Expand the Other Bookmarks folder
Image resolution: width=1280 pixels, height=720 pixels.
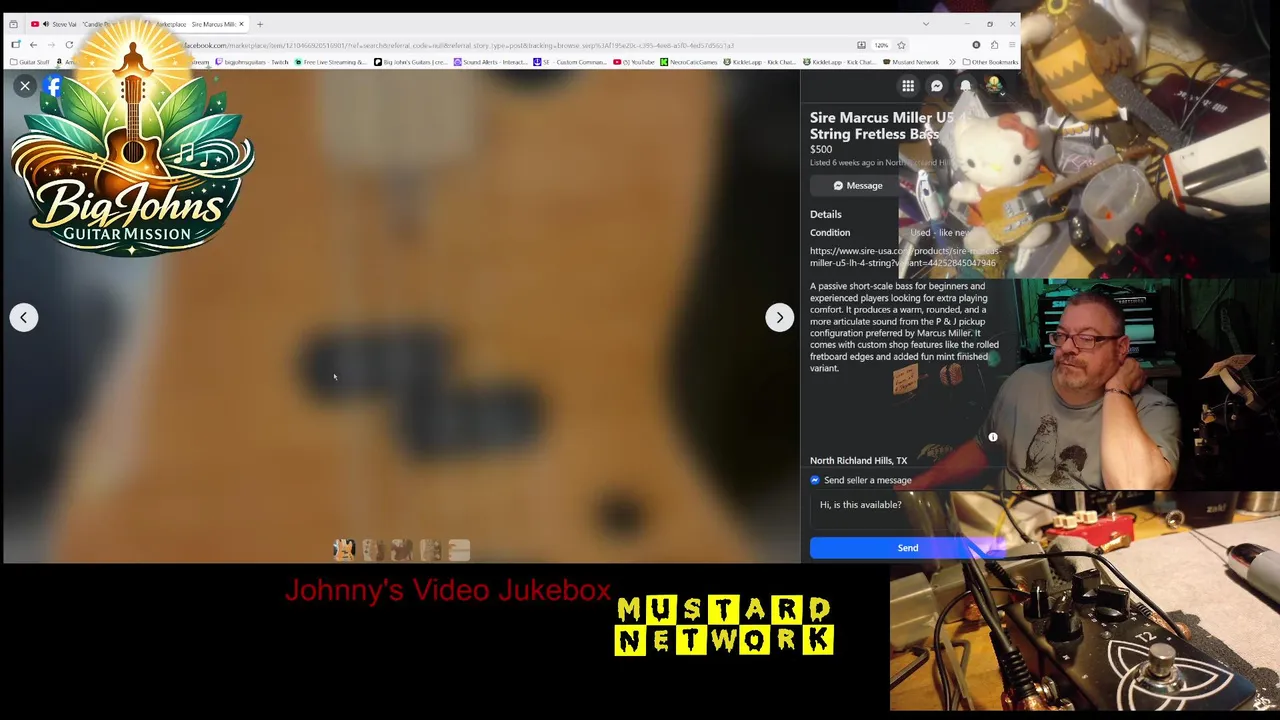990,62
